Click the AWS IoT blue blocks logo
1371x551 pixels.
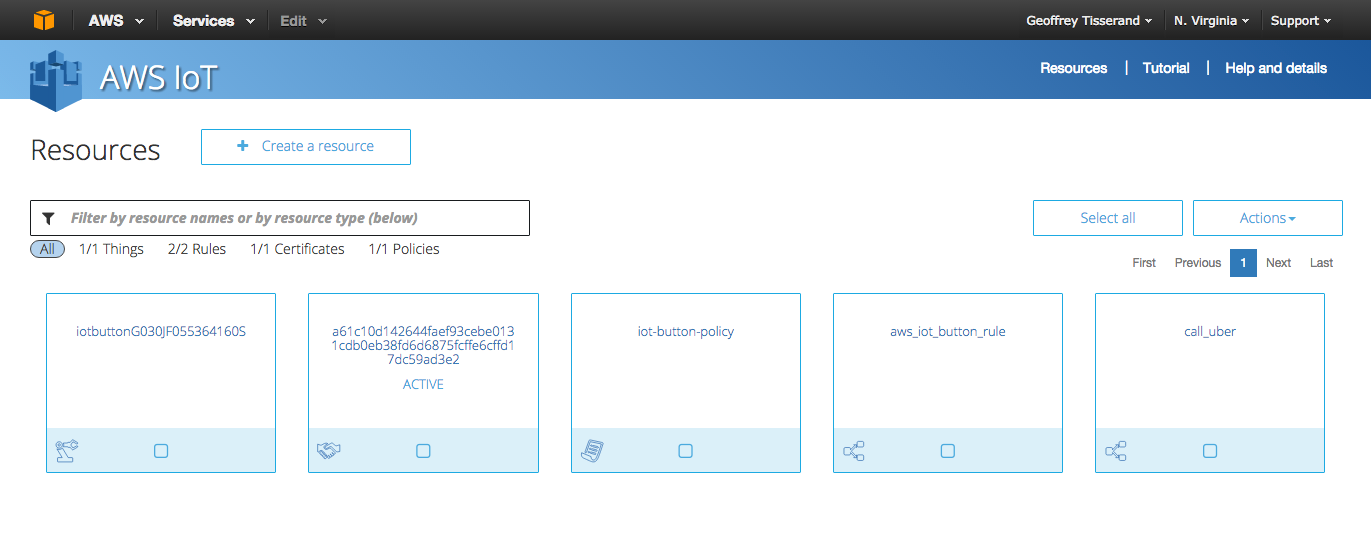click(55, 79)
